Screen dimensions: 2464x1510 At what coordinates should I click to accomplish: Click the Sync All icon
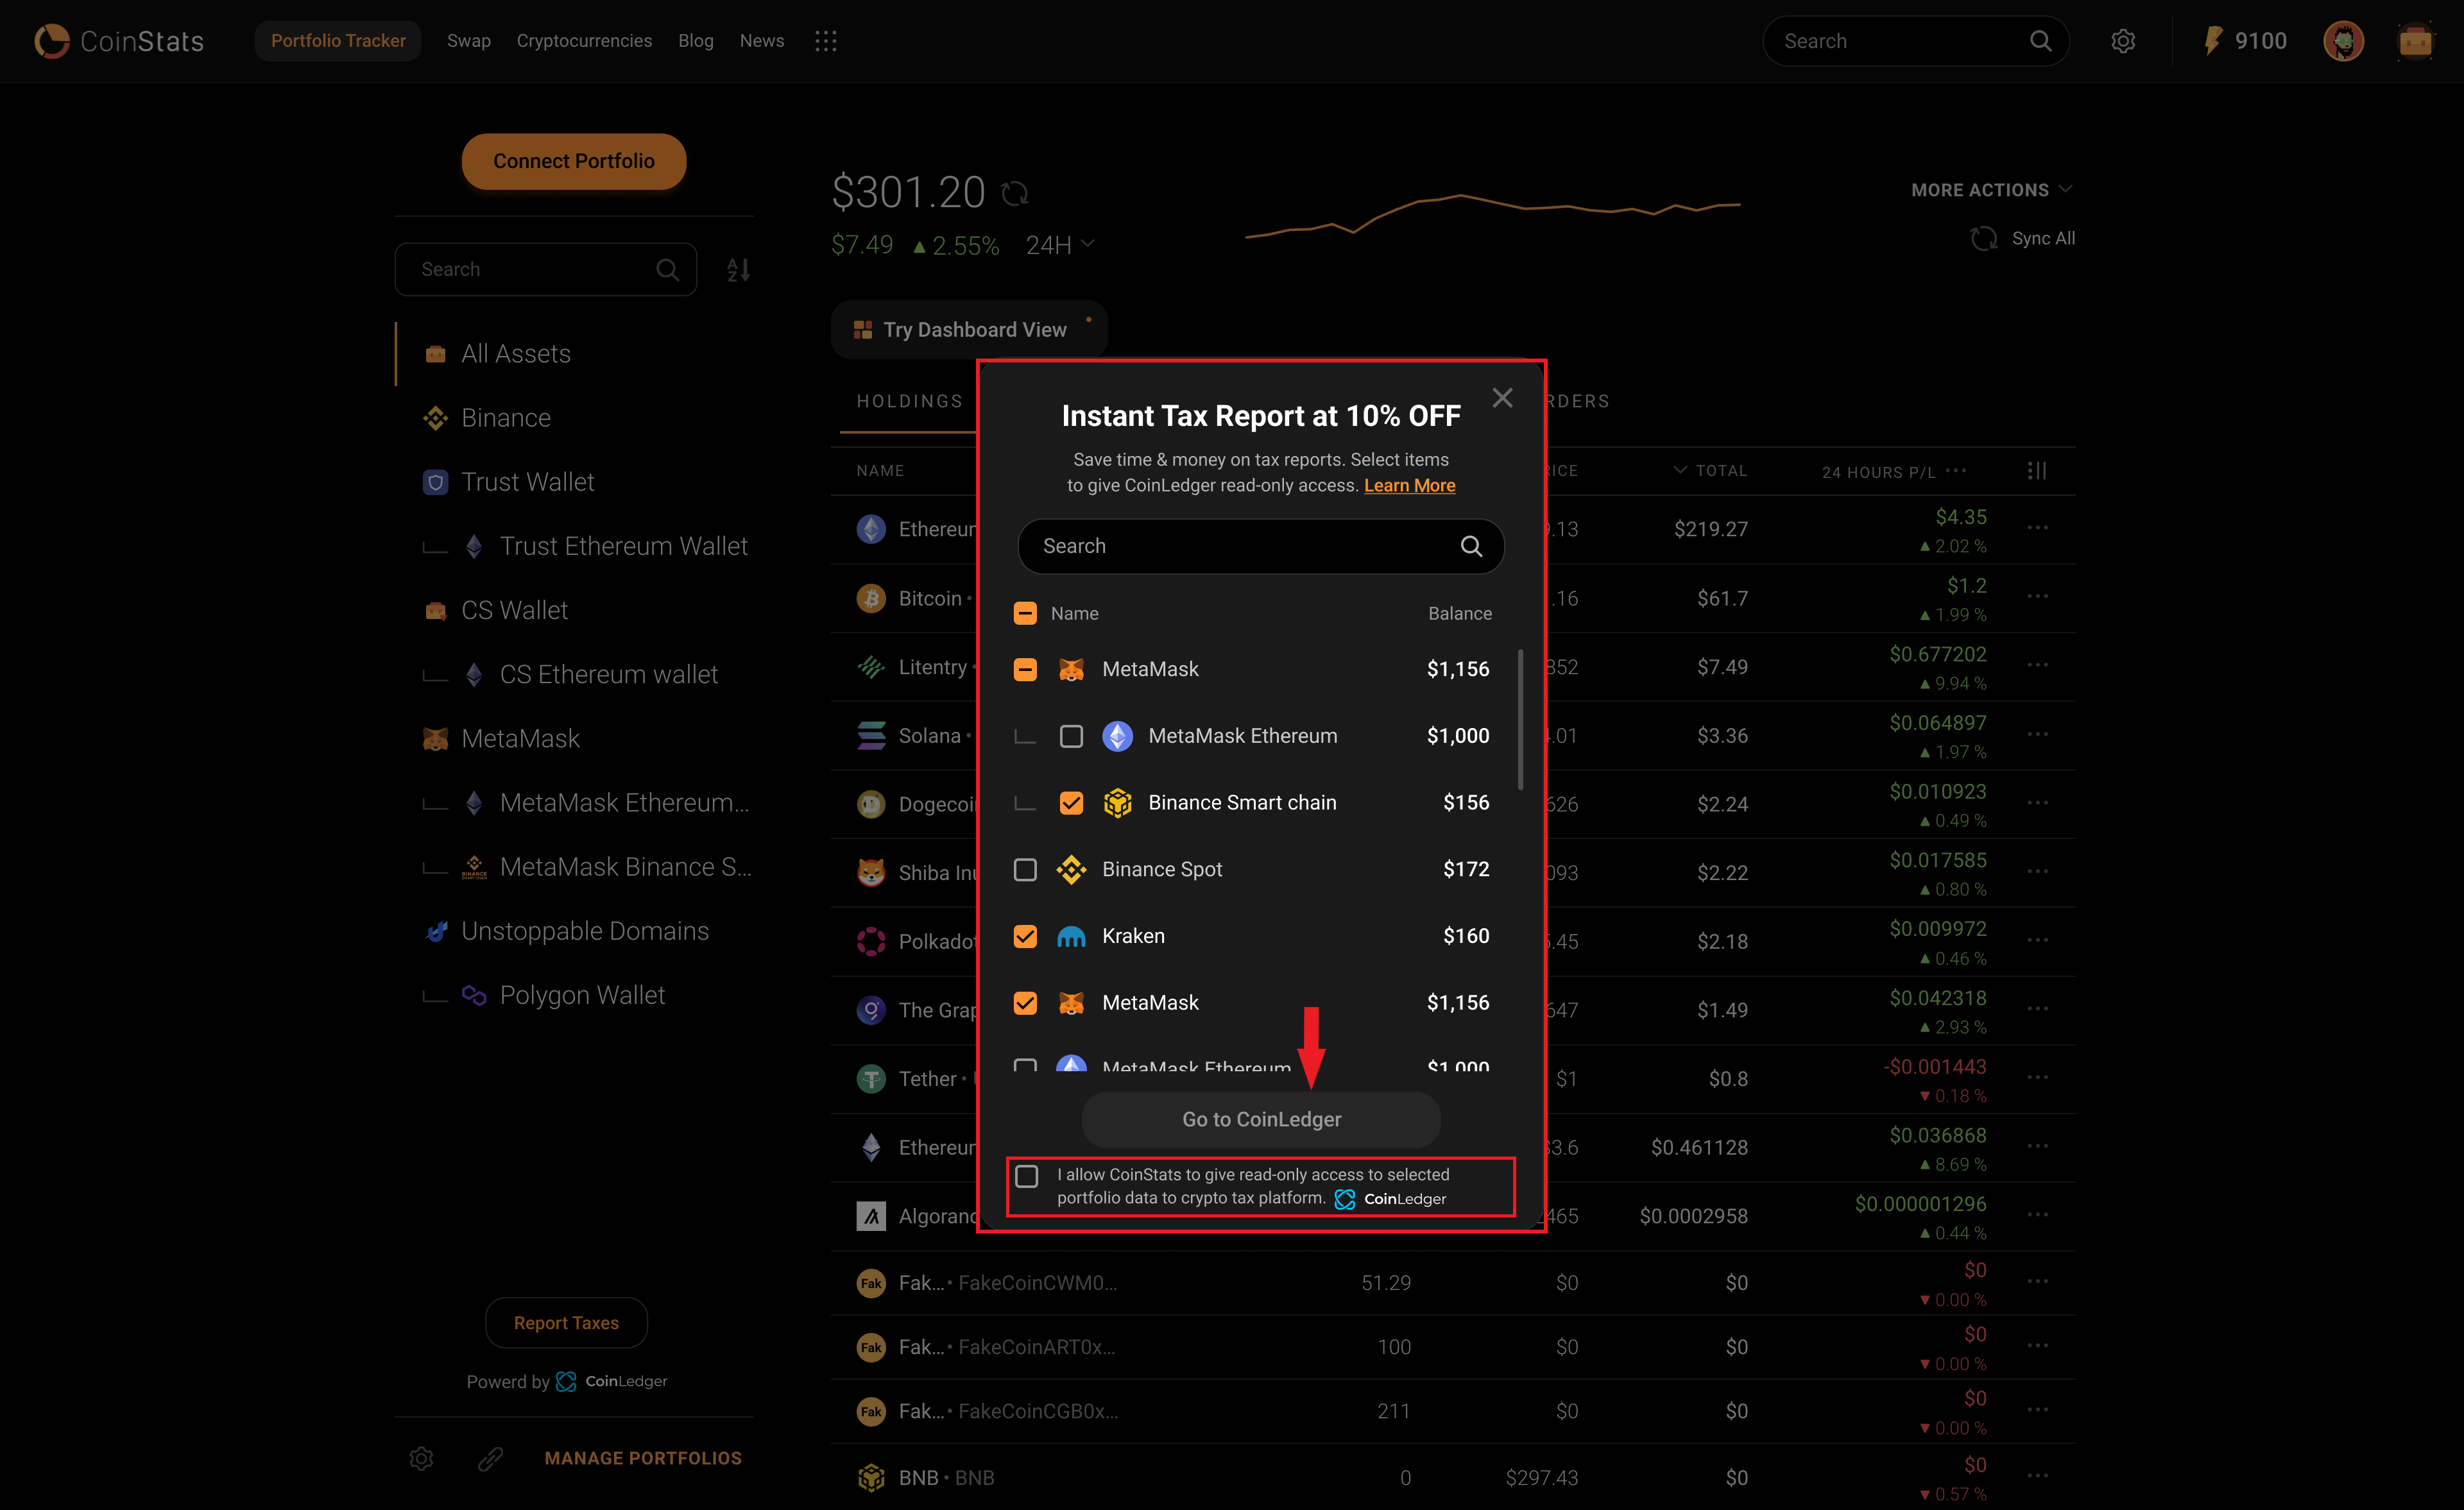click(1983, 238)
